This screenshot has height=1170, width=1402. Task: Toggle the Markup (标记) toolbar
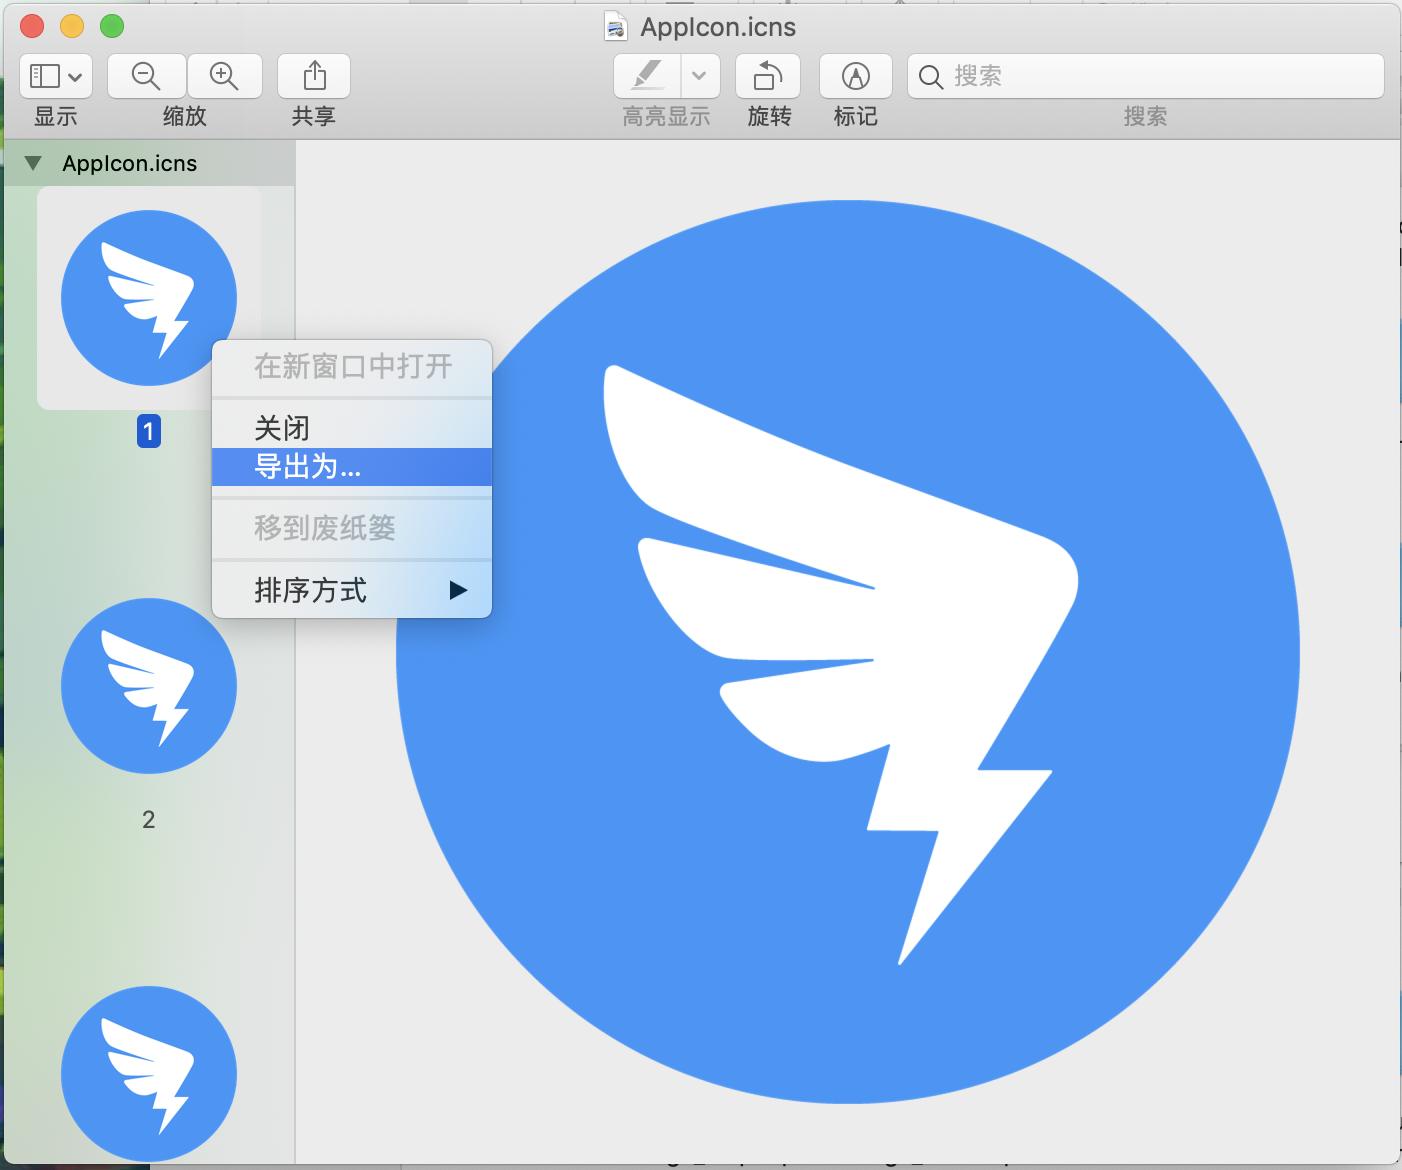click(856, 76)
